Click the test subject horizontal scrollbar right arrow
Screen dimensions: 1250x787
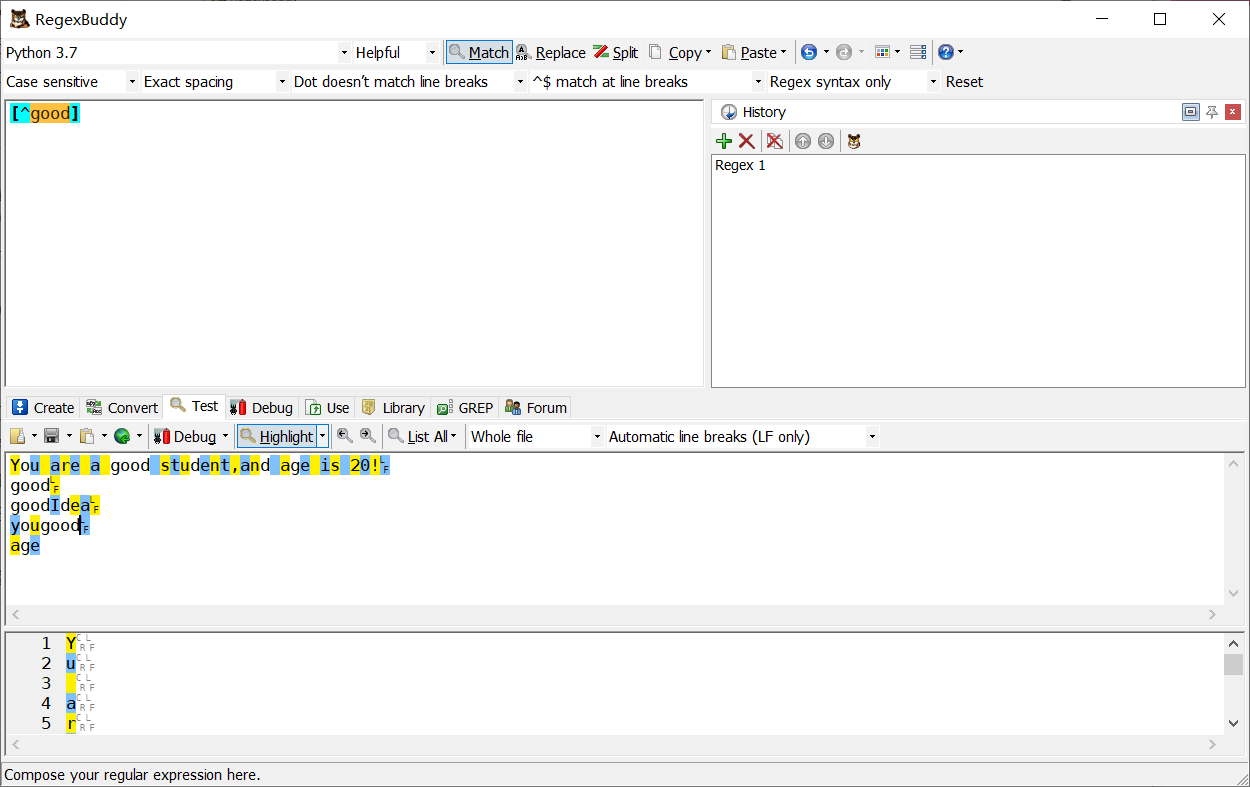point(1213,614)
